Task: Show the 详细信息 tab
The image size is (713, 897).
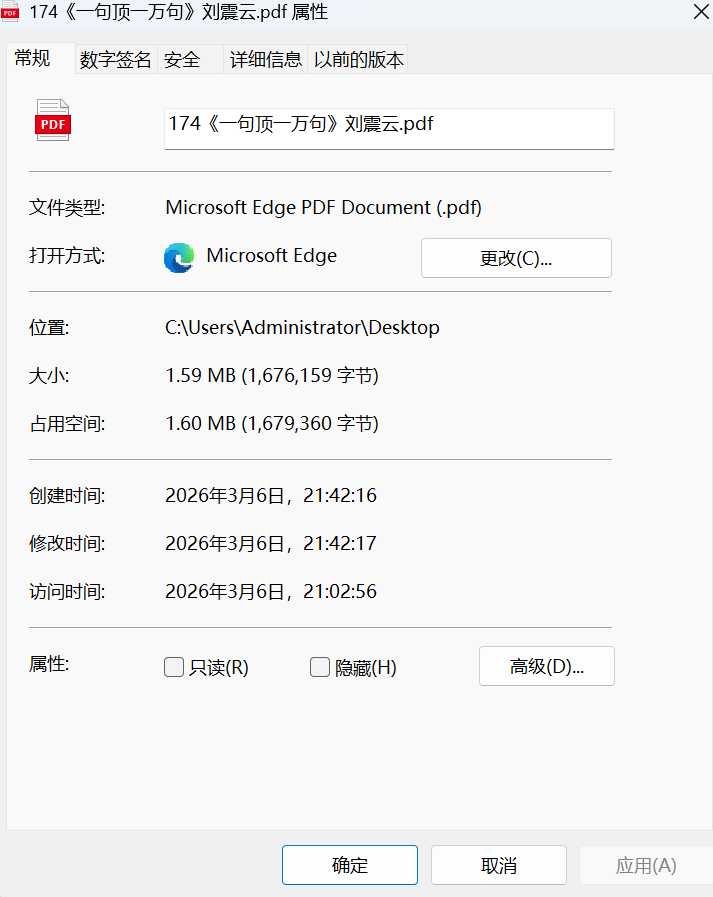Action: pos(266,59)
